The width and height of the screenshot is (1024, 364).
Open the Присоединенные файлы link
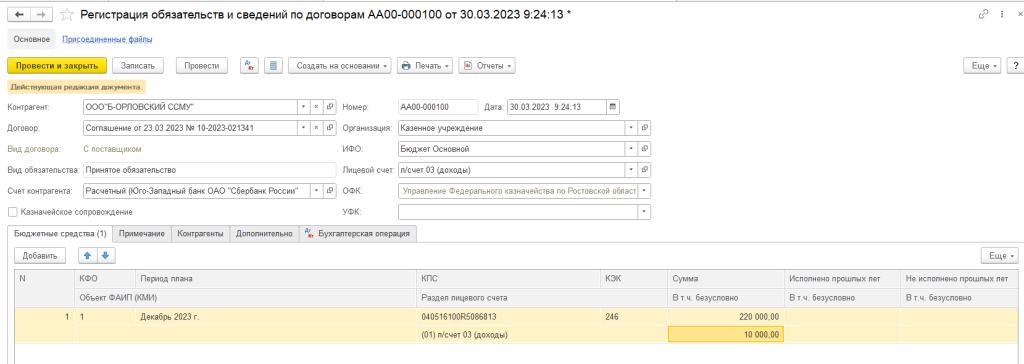tap(107, 39)
